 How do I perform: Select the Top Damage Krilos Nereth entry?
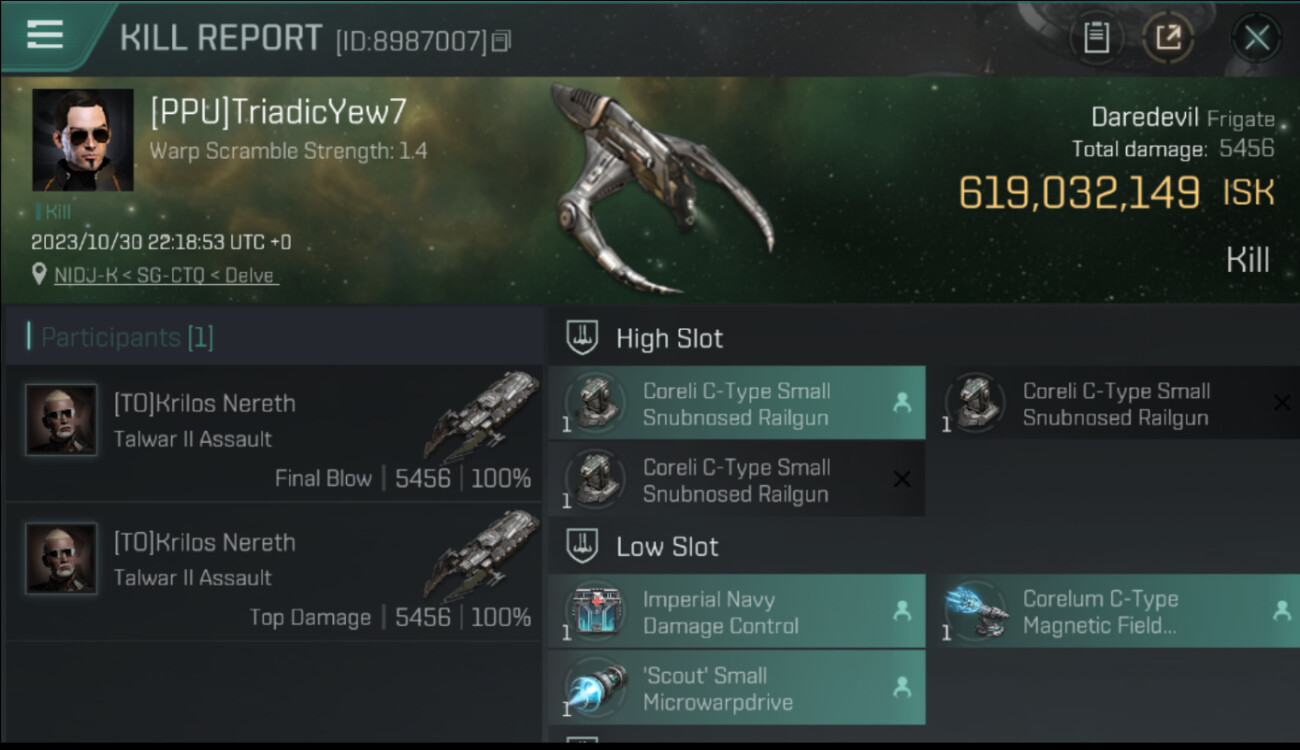[273, 571]
